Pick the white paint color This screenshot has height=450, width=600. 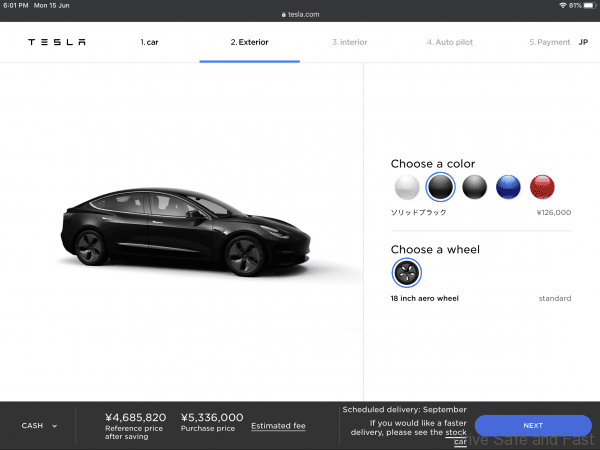(407, 187)
